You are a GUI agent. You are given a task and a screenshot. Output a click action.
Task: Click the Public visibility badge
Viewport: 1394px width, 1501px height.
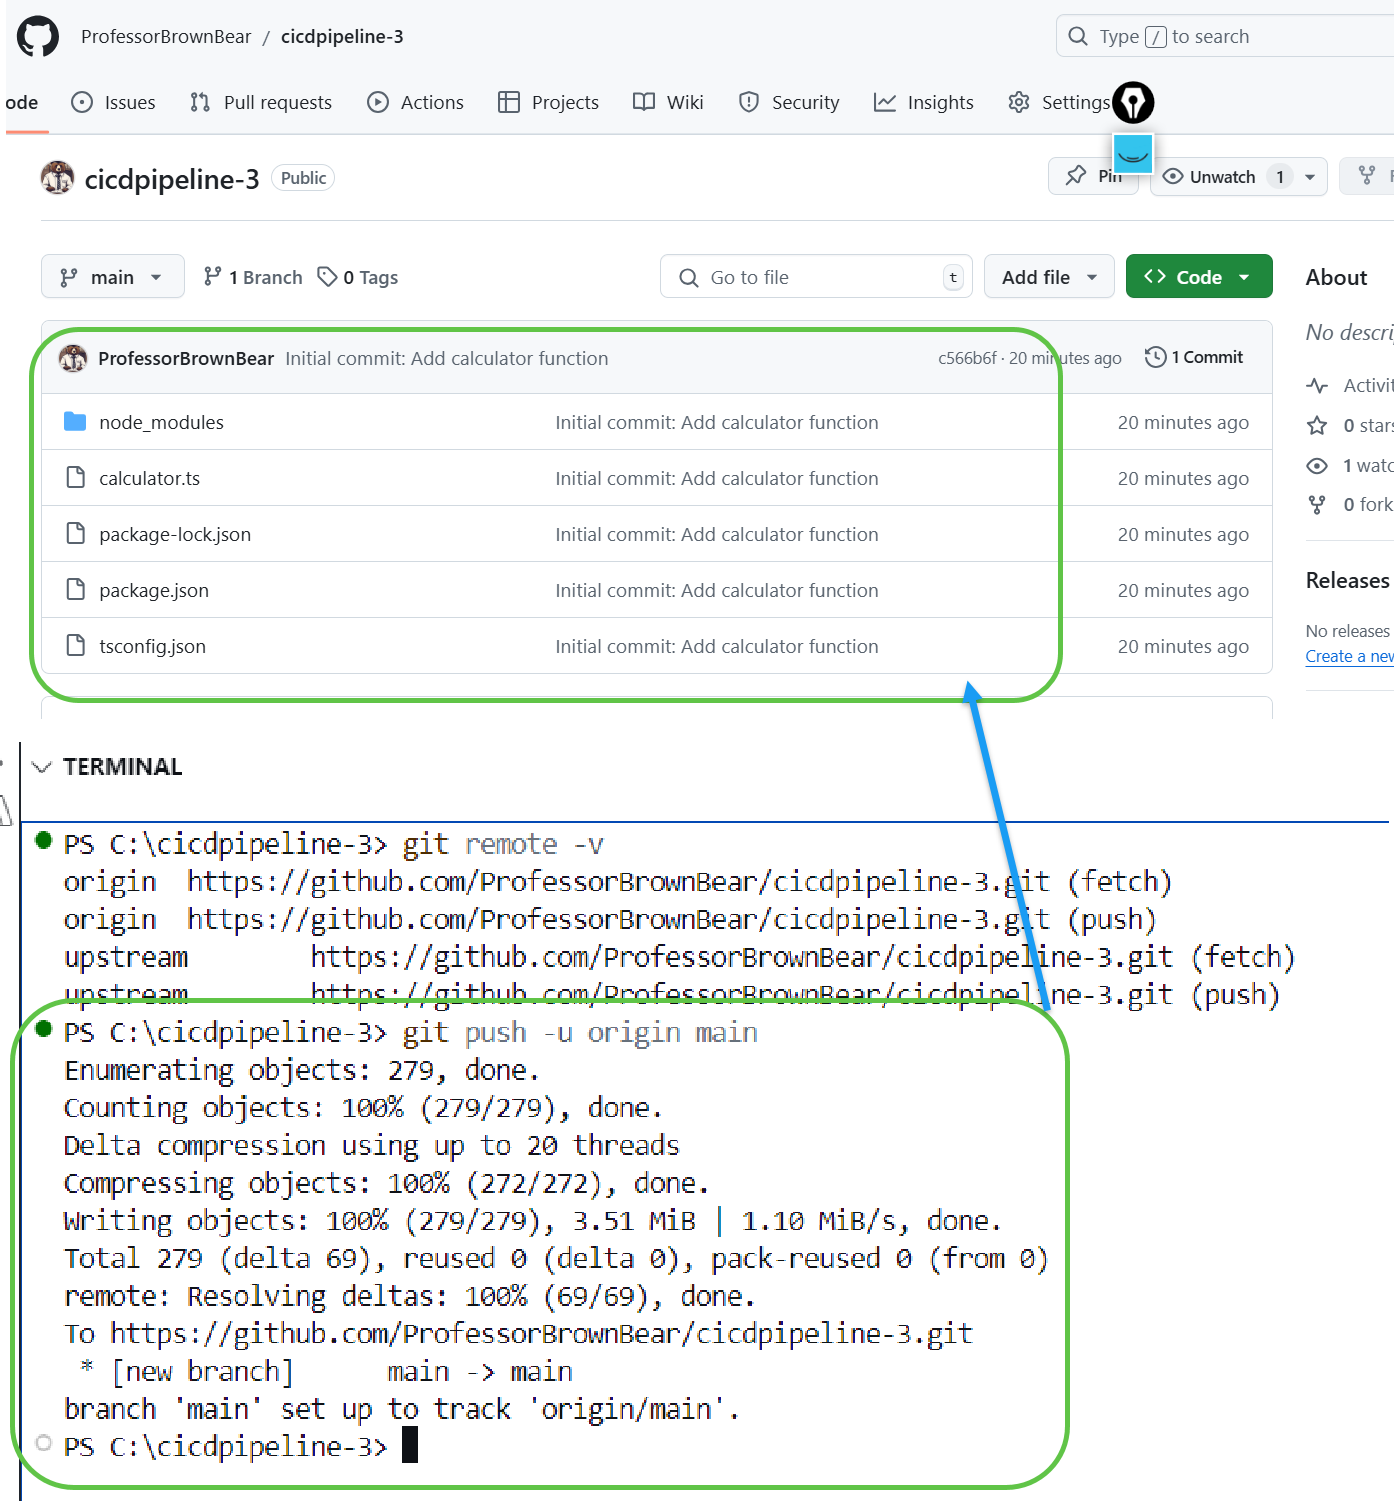coord(303,178)
